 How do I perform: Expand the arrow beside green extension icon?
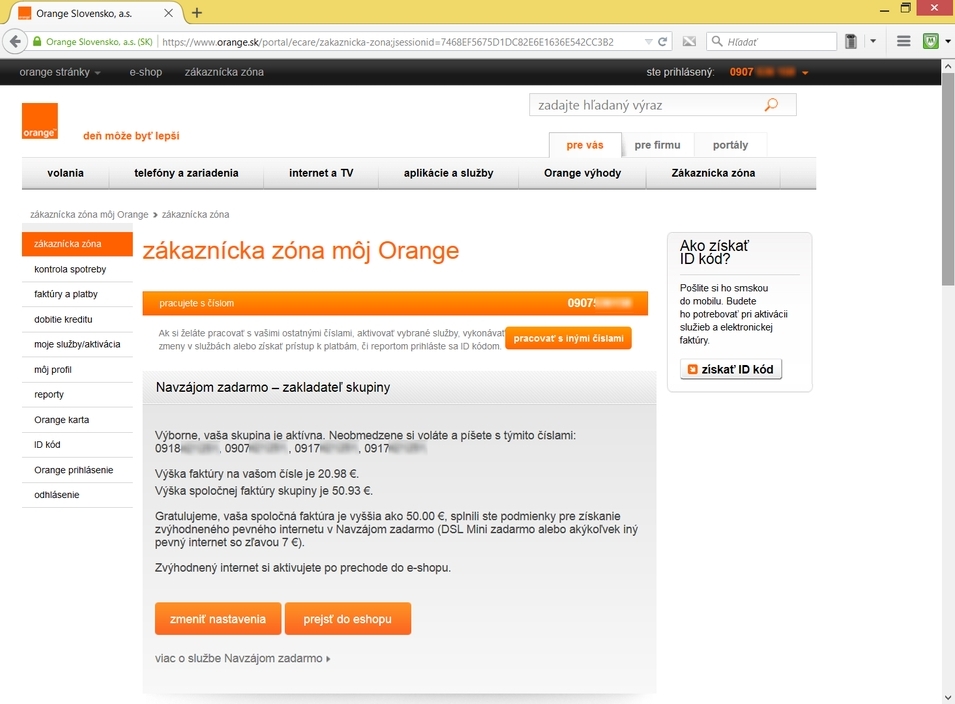(948, 41)
